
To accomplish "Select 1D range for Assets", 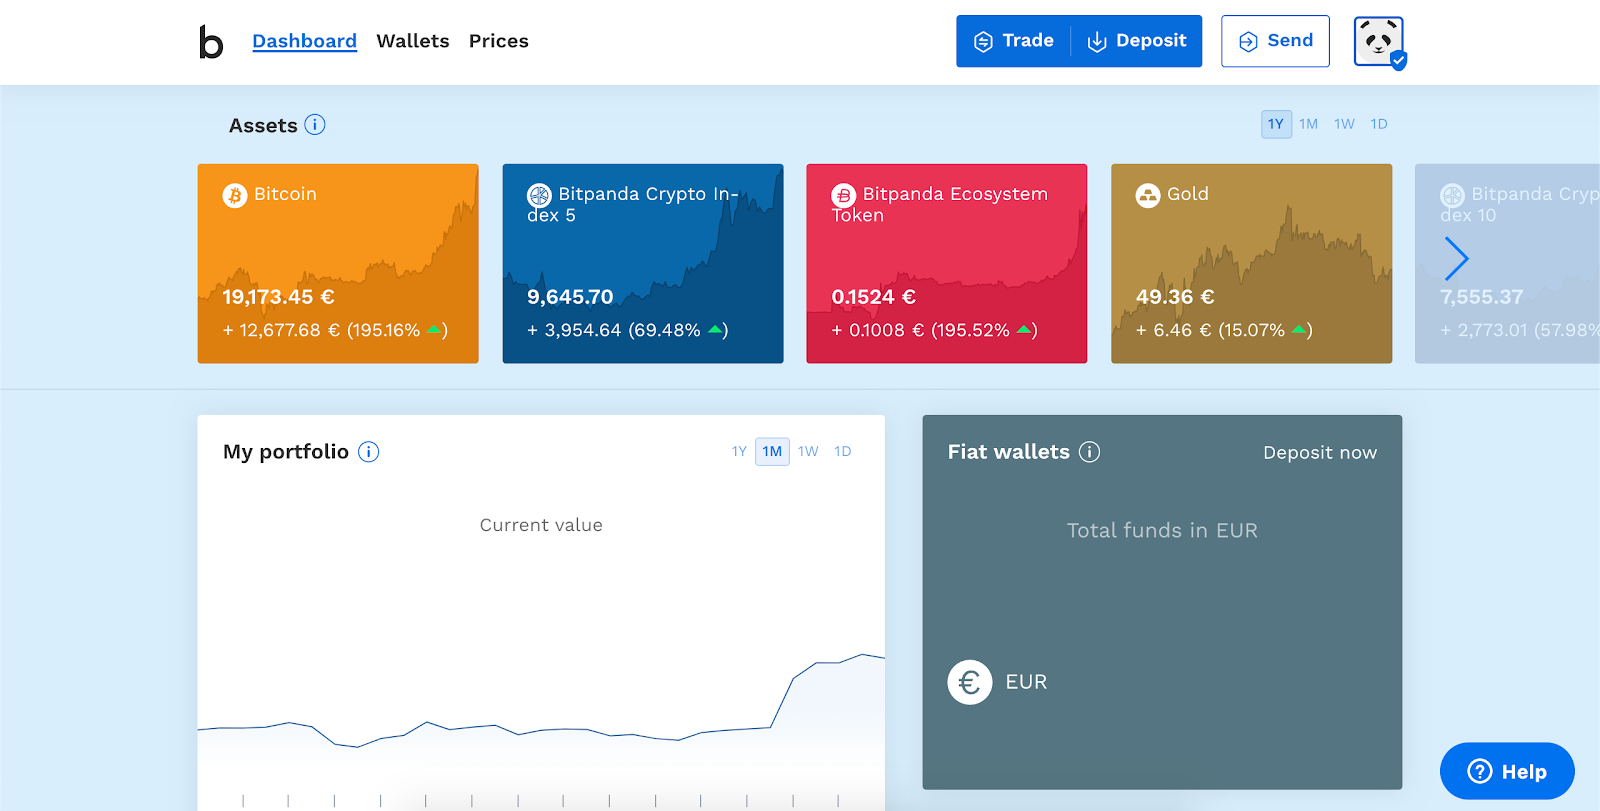I will click(1379, 124).
